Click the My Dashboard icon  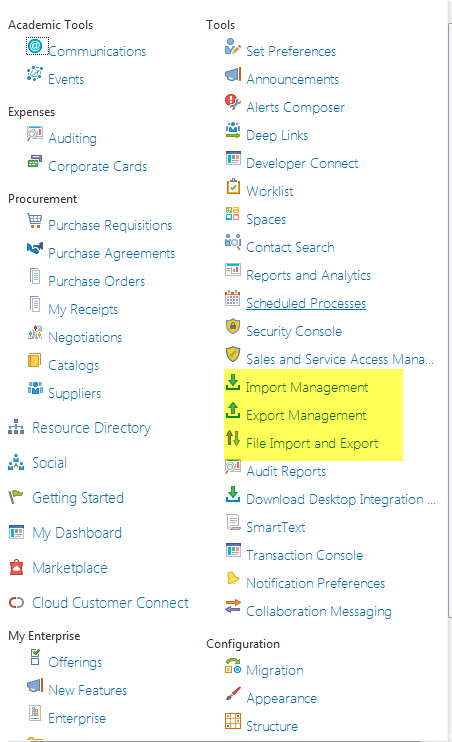16,532
